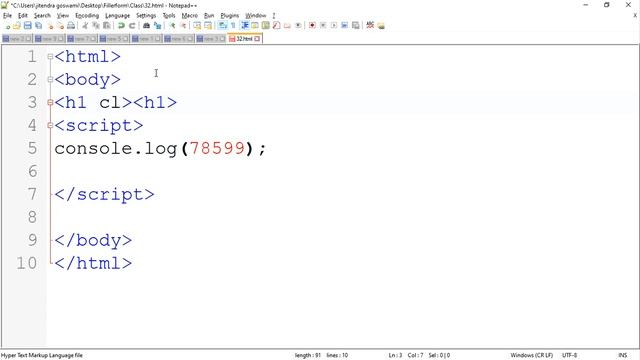Viewport: 640px width, 360px height.
Task: Open the ? help menu
Action: pos(274,16)
